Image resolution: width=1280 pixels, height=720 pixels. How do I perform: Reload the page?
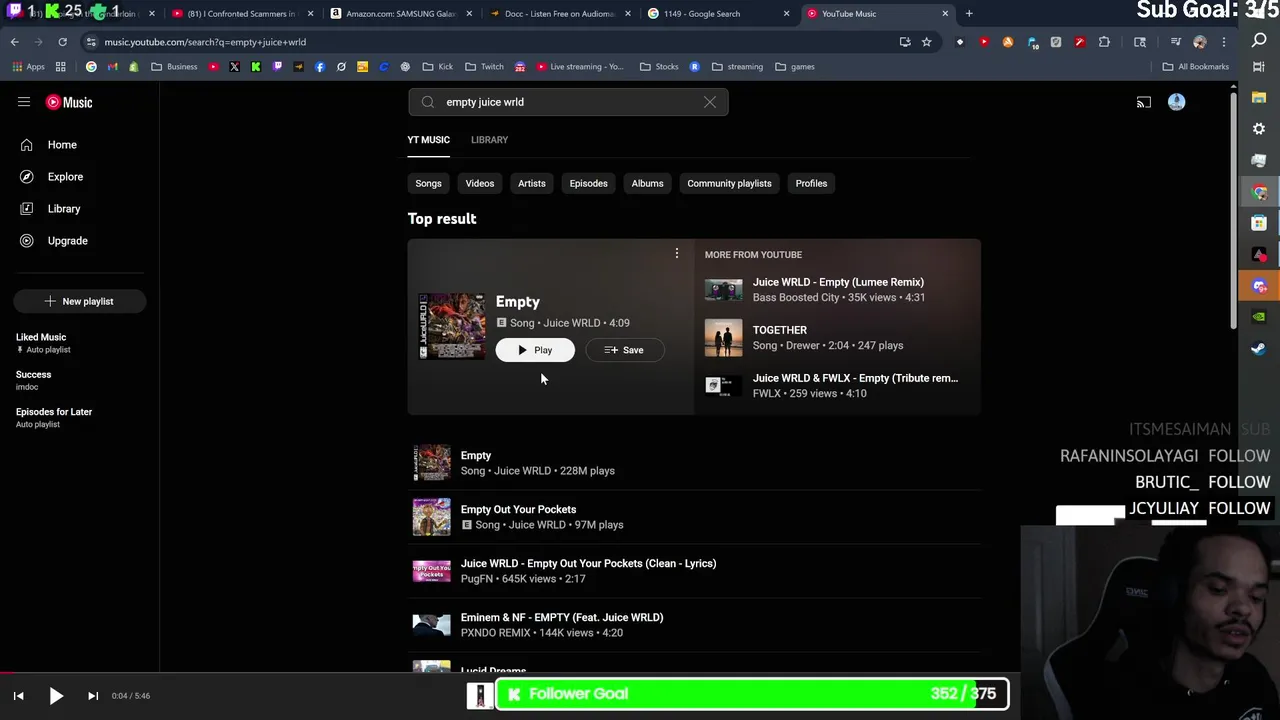coord(62,42)
